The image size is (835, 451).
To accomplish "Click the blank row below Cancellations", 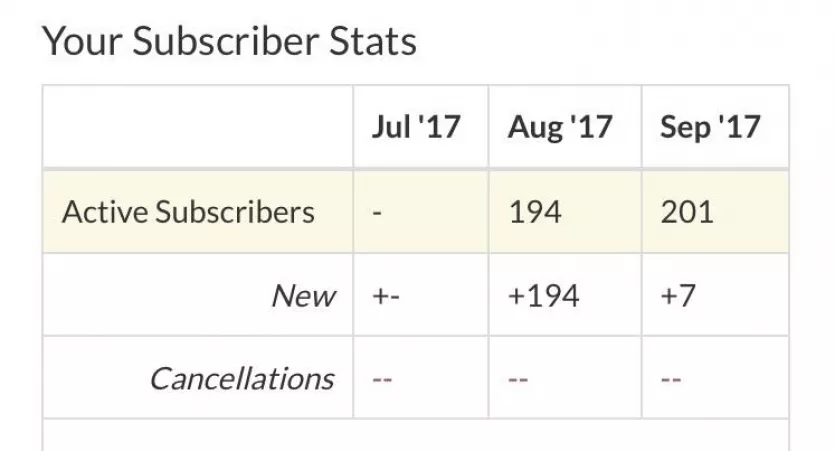I will (415, 435).
